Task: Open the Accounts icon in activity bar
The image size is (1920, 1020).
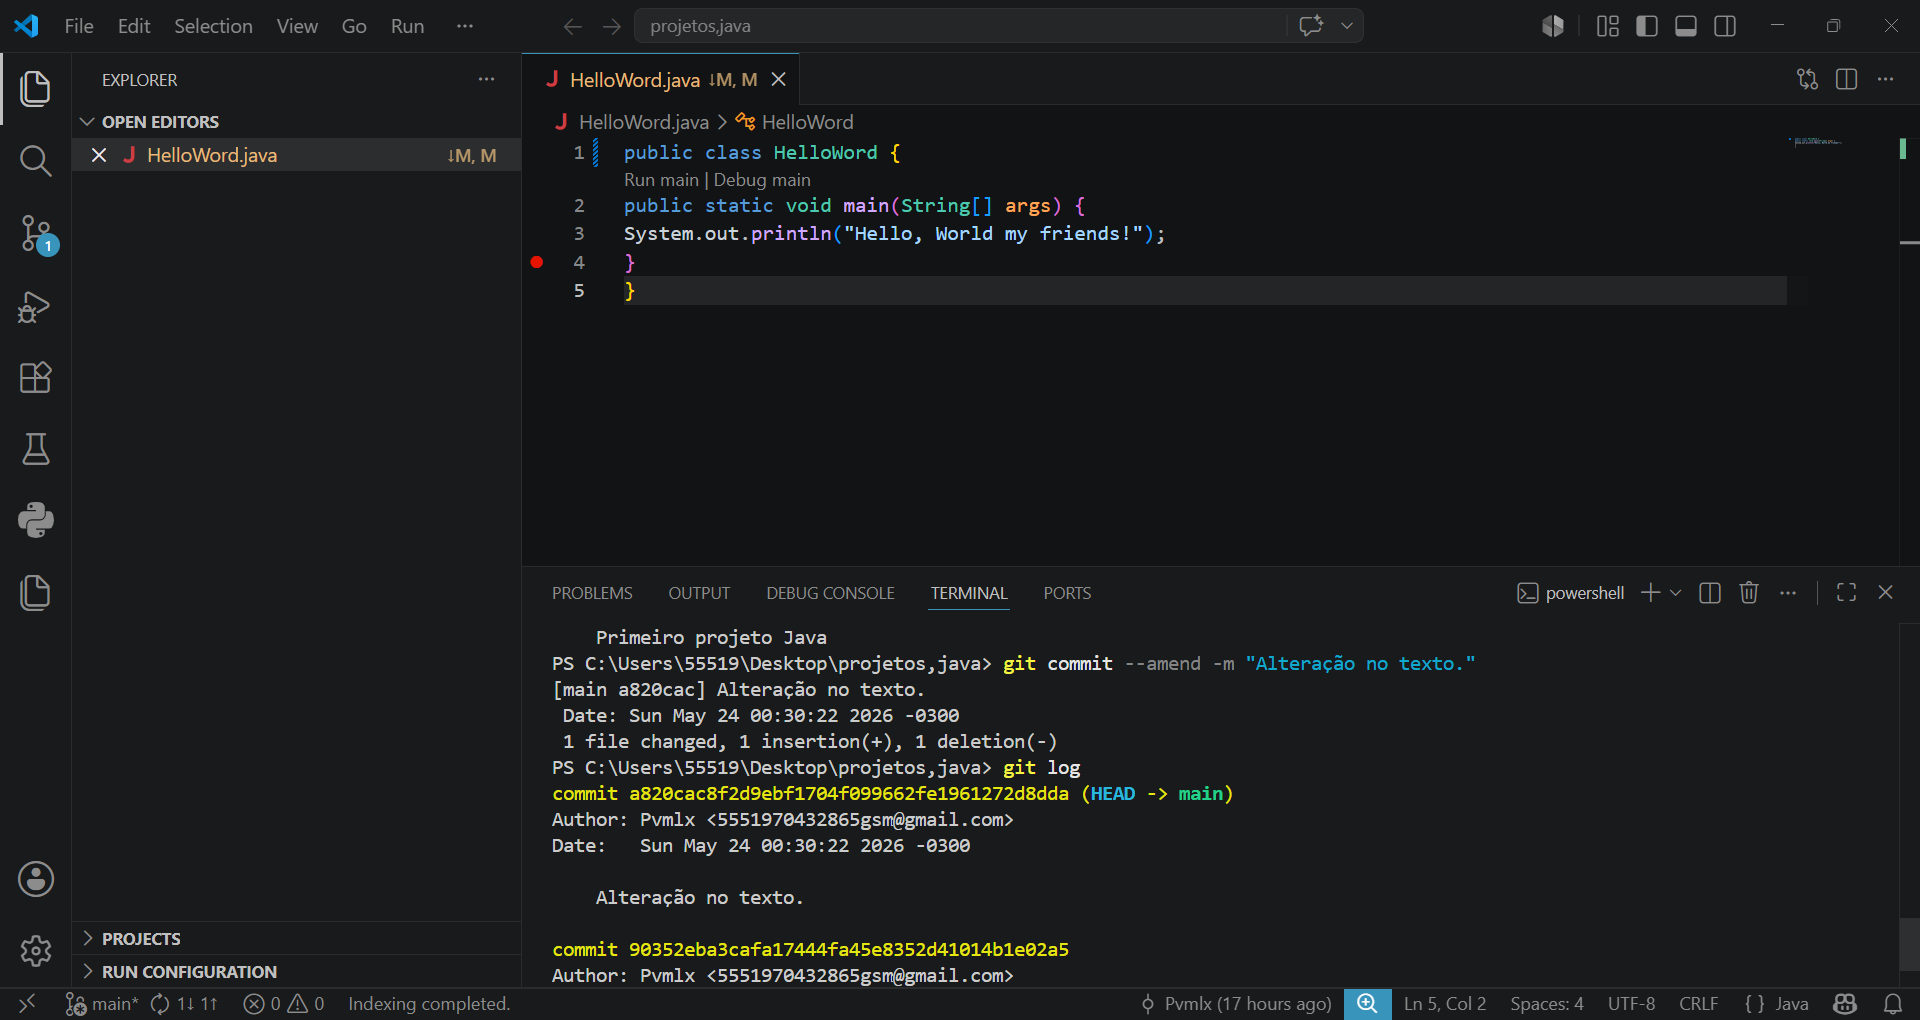Action: pos(36,879)
